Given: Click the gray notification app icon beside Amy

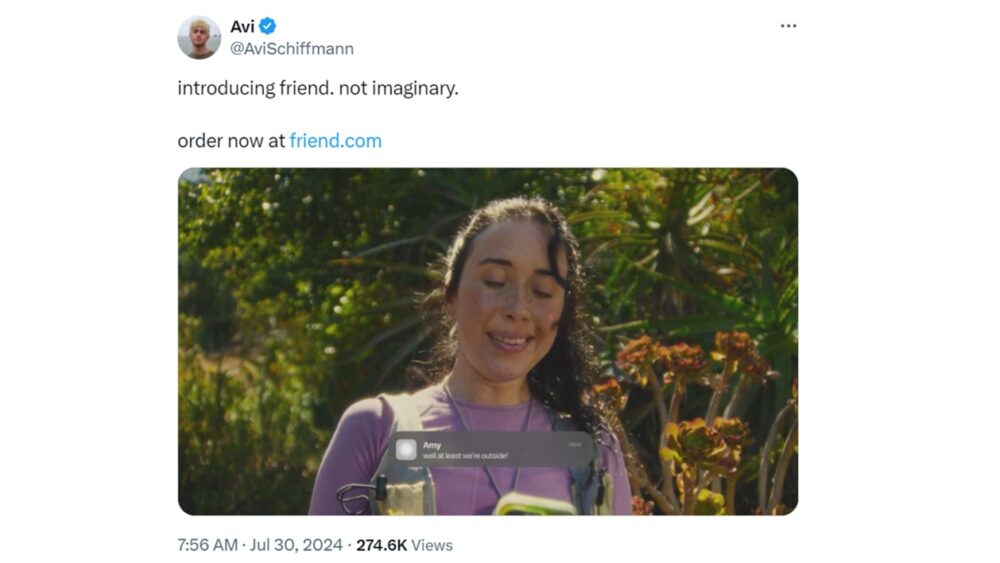Looking at the screenshot, I should coord(406,450).
